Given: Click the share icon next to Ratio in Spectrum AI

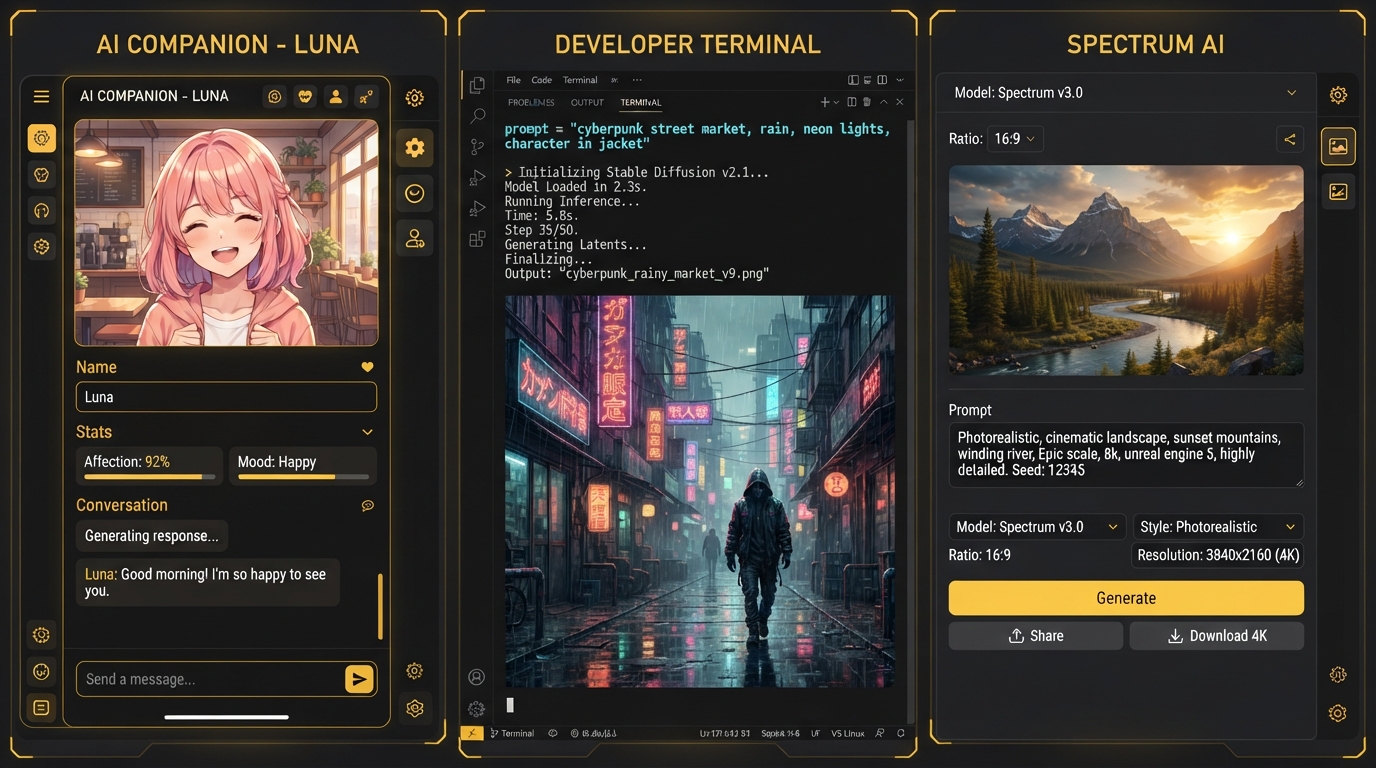Looking at the screenshot, I should tap(1290, 139).
